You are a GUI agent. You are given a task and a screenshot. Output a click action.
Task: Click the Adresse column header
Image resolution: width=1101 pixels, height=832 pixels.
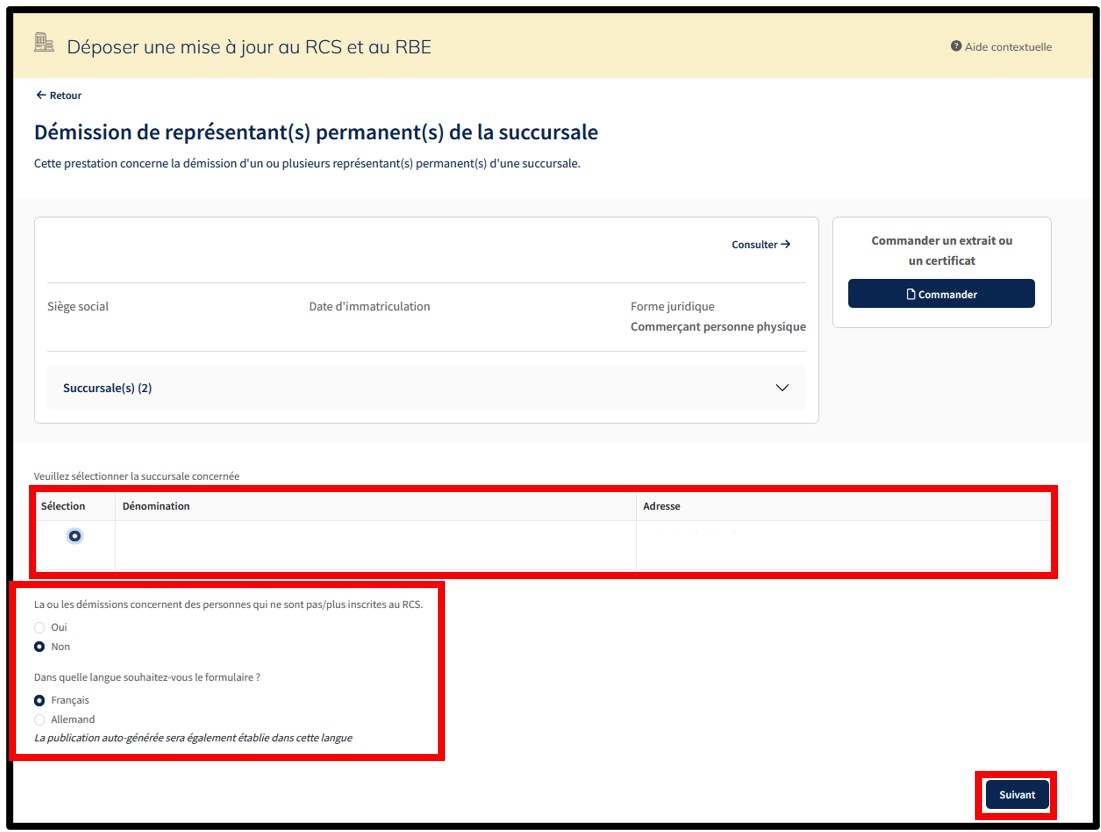pos(661,506)
